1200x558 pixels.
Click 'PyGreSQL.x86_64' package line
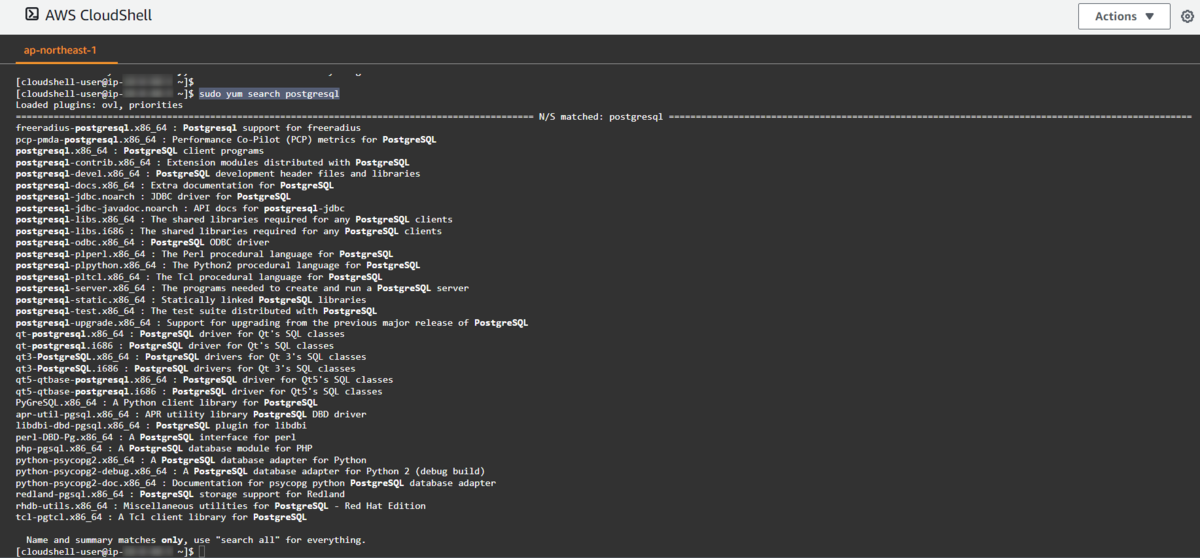pos(167,402)
